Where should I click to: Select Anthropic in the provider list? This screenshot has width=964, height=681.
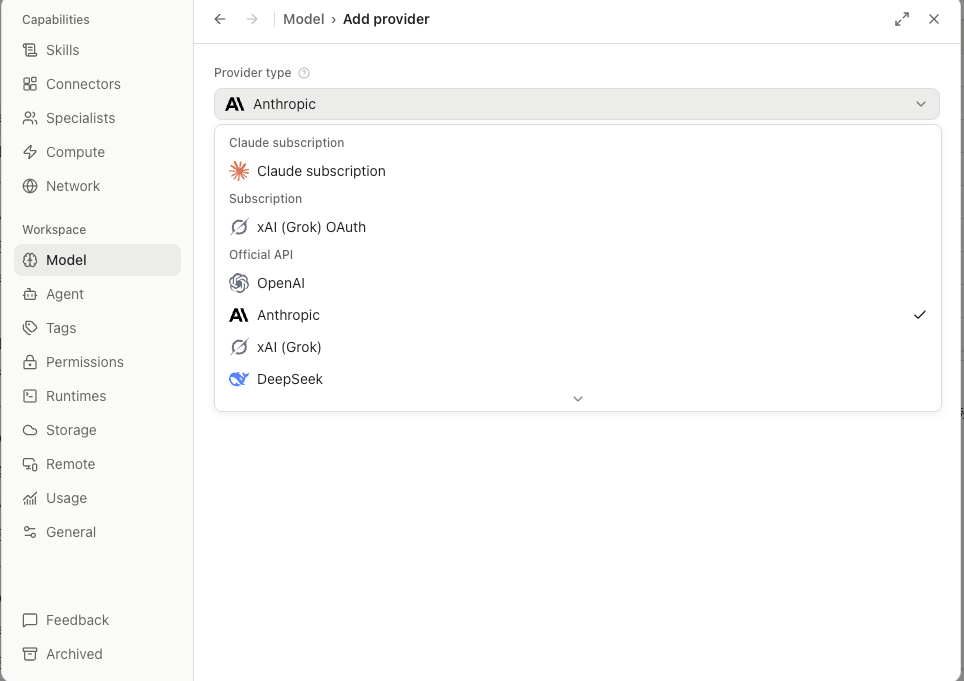[x=578, y=315]
